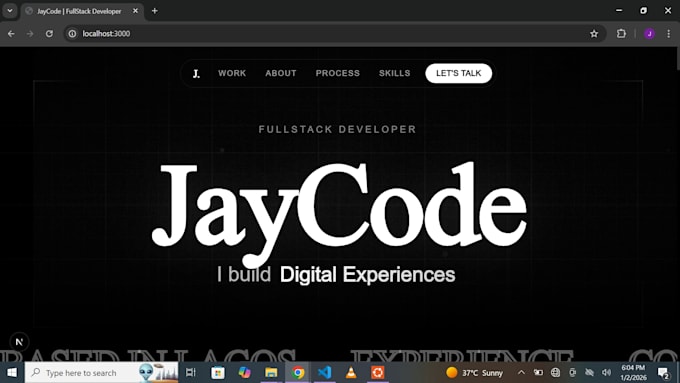Switch to Chrome in the taskbar
Screen dimensions: 680x383
click(298, 373)
